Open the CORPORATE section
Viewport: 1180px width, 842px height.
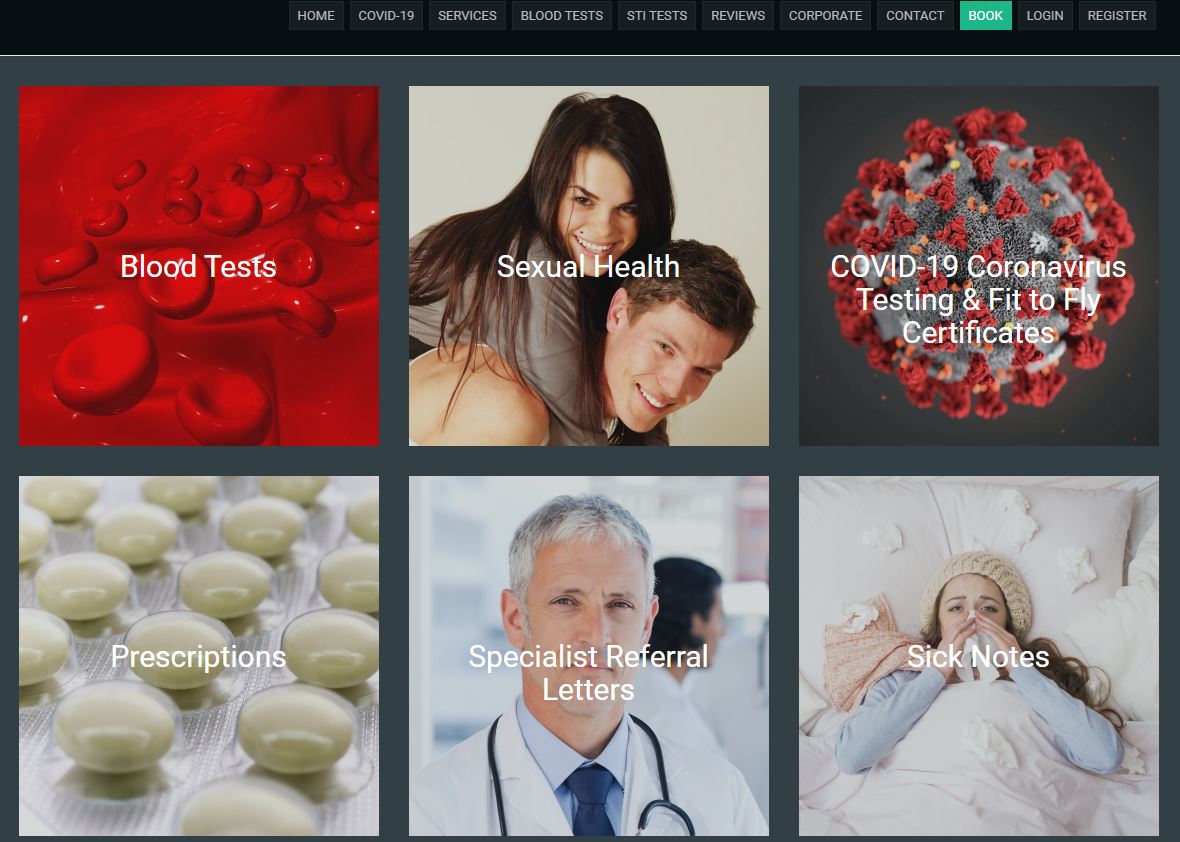tap(826, 16)
